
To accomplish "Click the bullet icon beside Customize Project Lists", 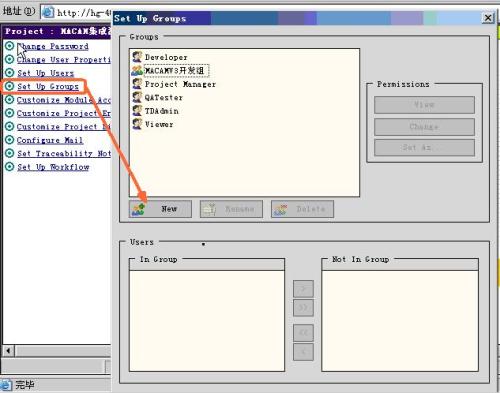I will [x=10, y=126].
